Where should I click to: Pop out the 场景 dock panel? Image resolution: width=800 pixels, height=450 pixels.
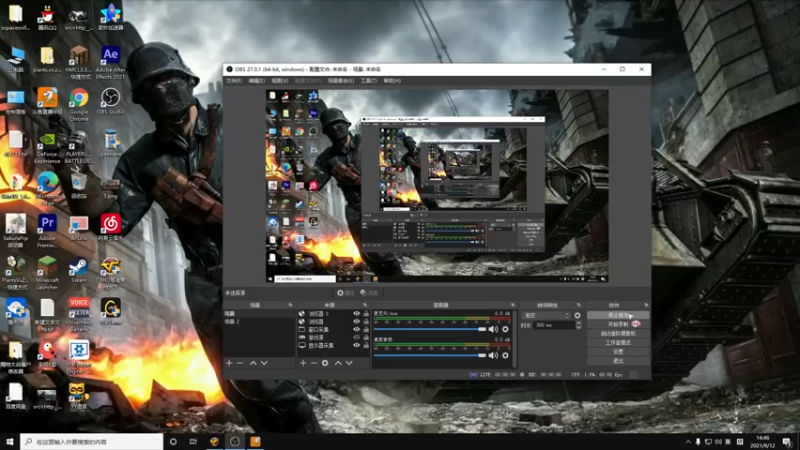[x=290, y=305]
